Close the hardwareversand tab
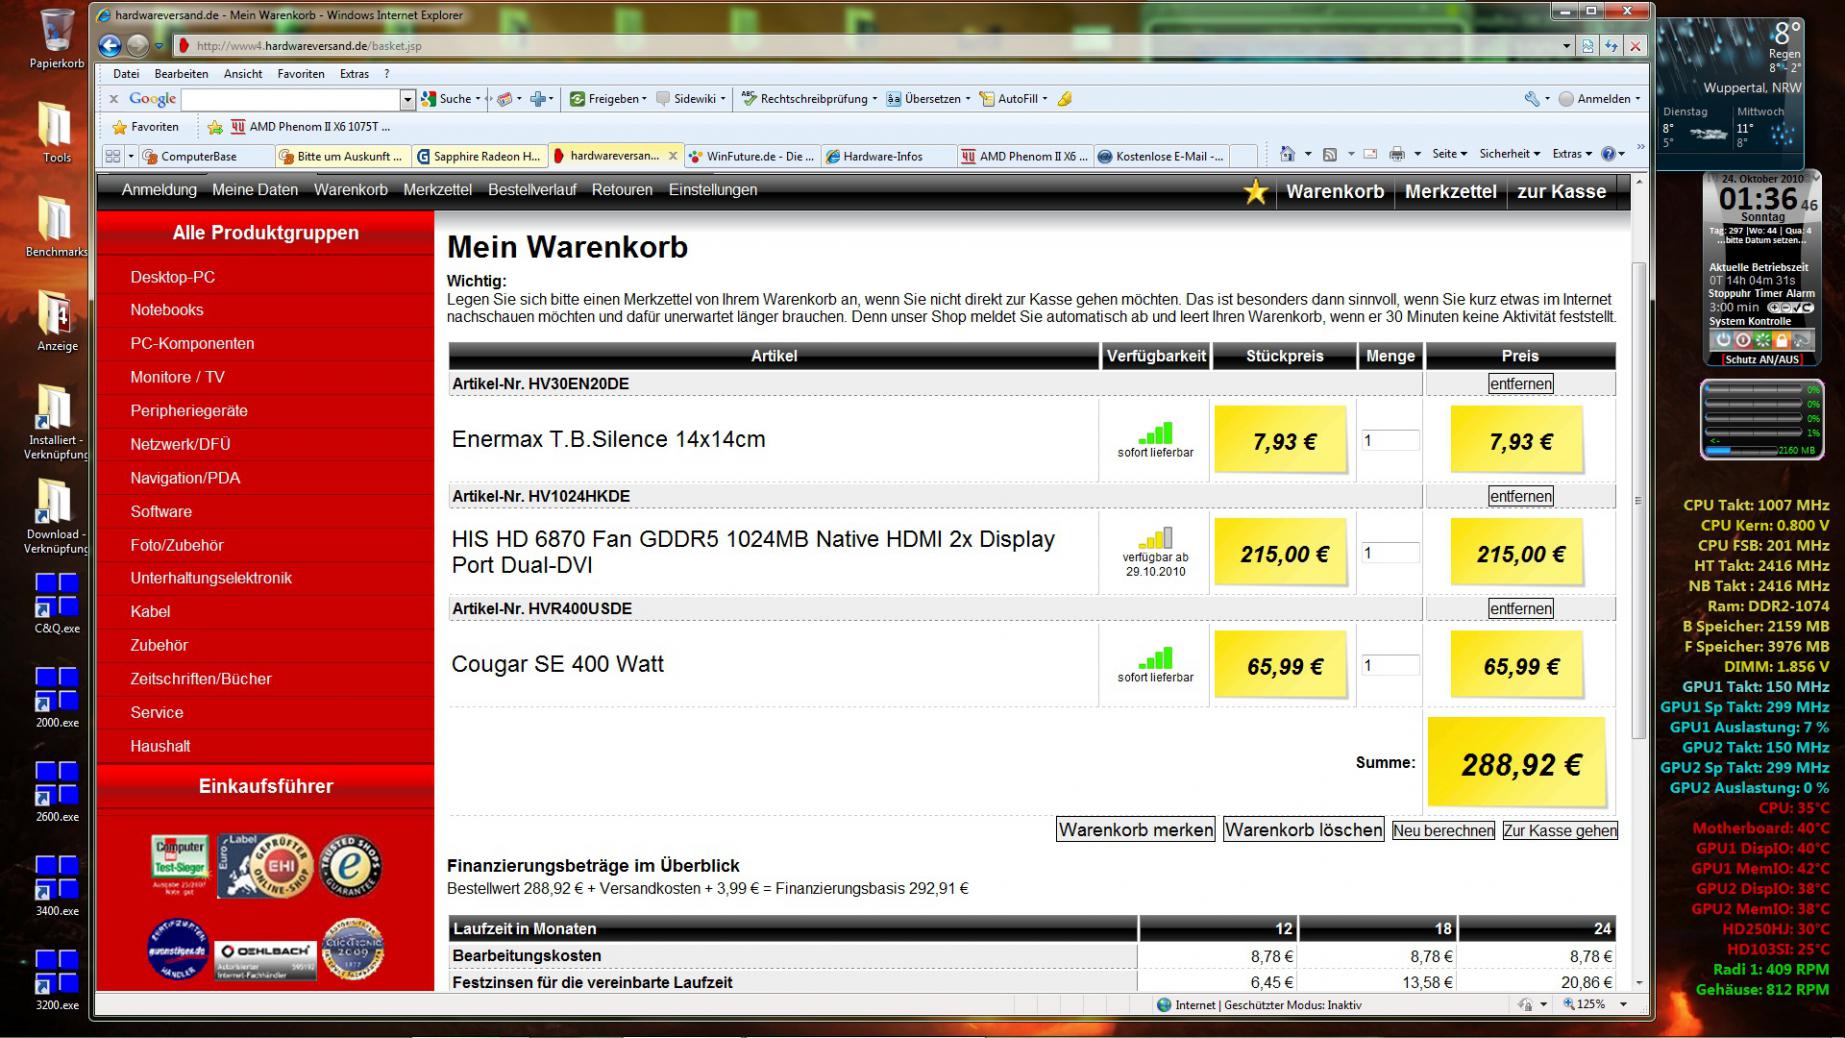This screenshot has width=1845, height=1038. tap(673, 156)
